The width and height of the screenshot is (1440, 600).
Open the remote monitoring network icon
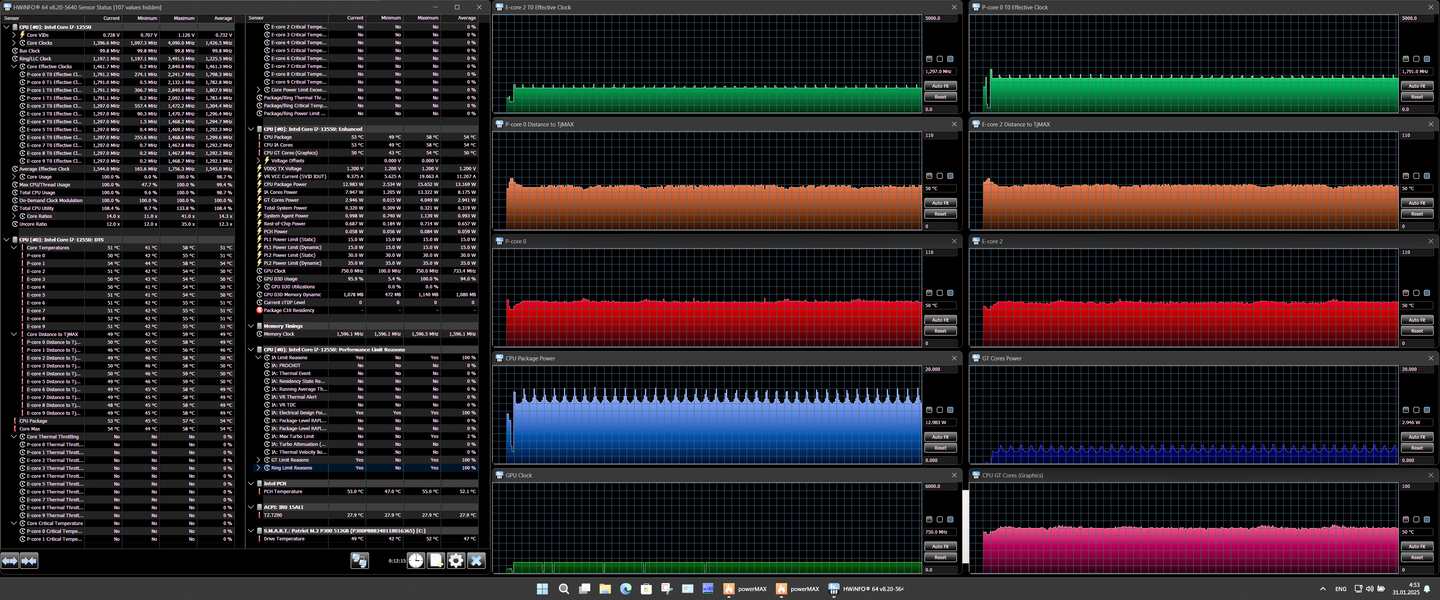(359, 561)
